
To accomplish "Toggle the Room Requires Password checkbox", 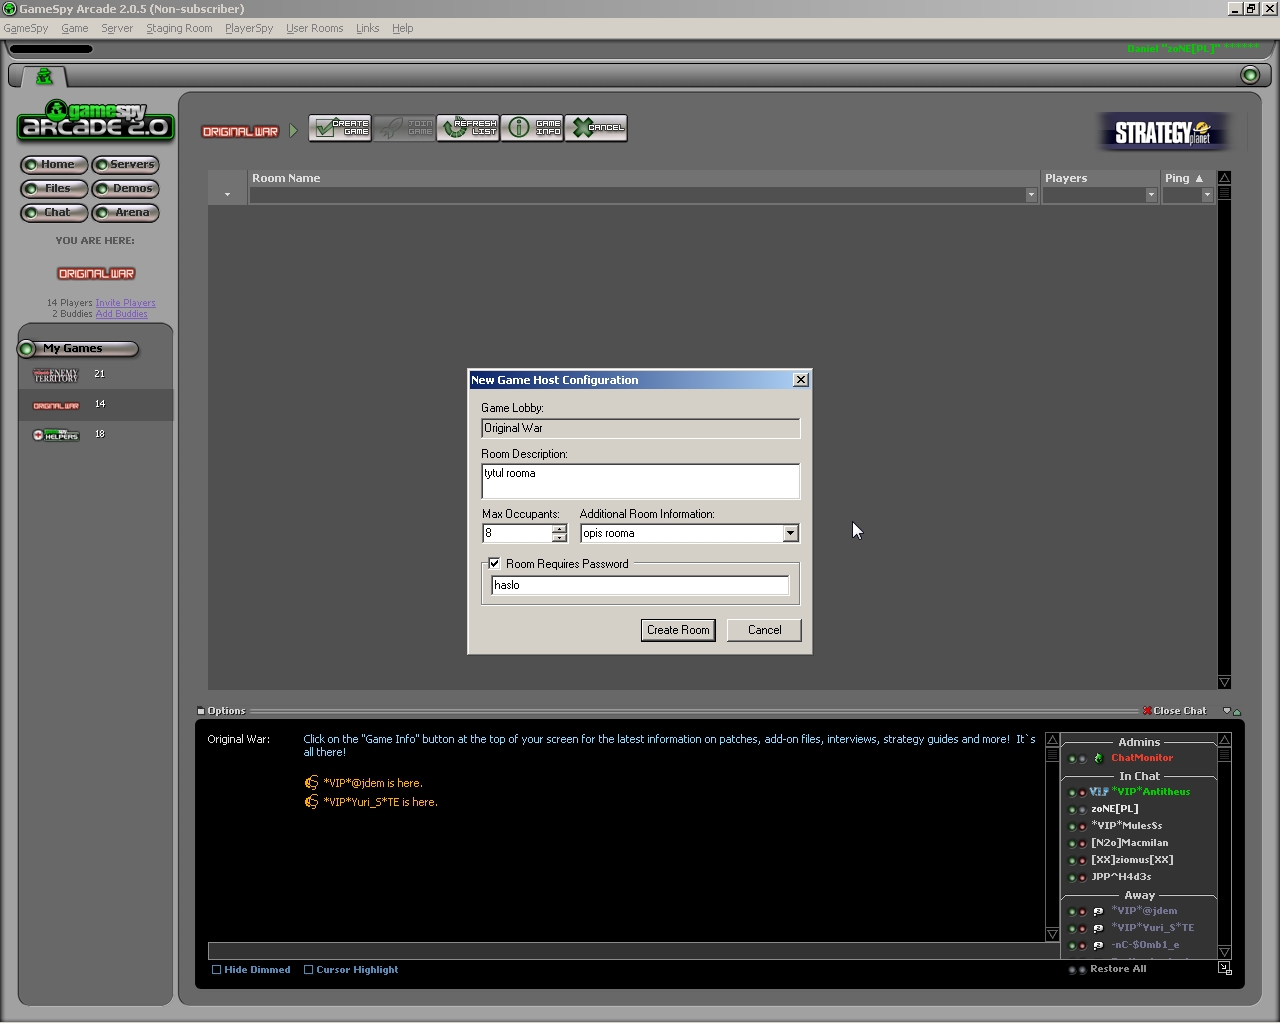I will 494,564.
